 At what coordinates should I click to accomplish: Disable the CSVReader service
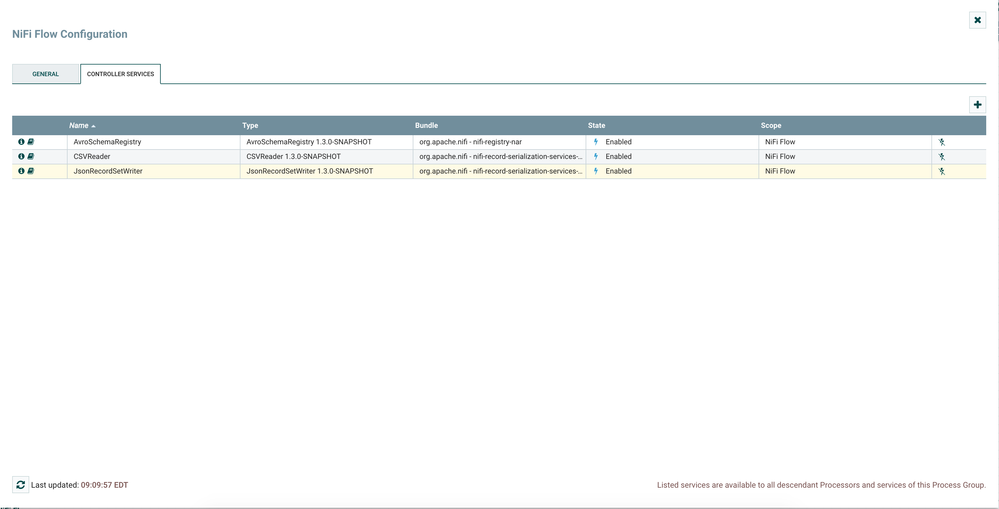942,157
